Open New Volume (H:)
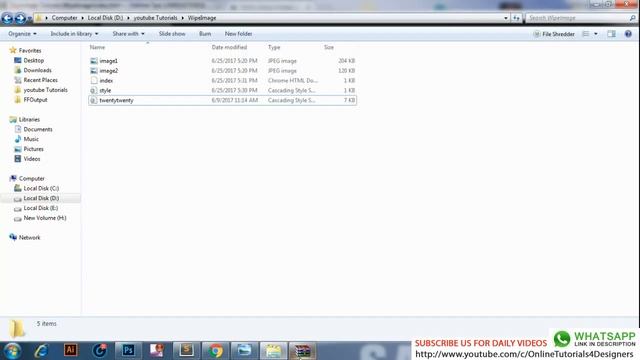This screenshot has width=640, height=360. pyautogui.click(x=44, y=218)
